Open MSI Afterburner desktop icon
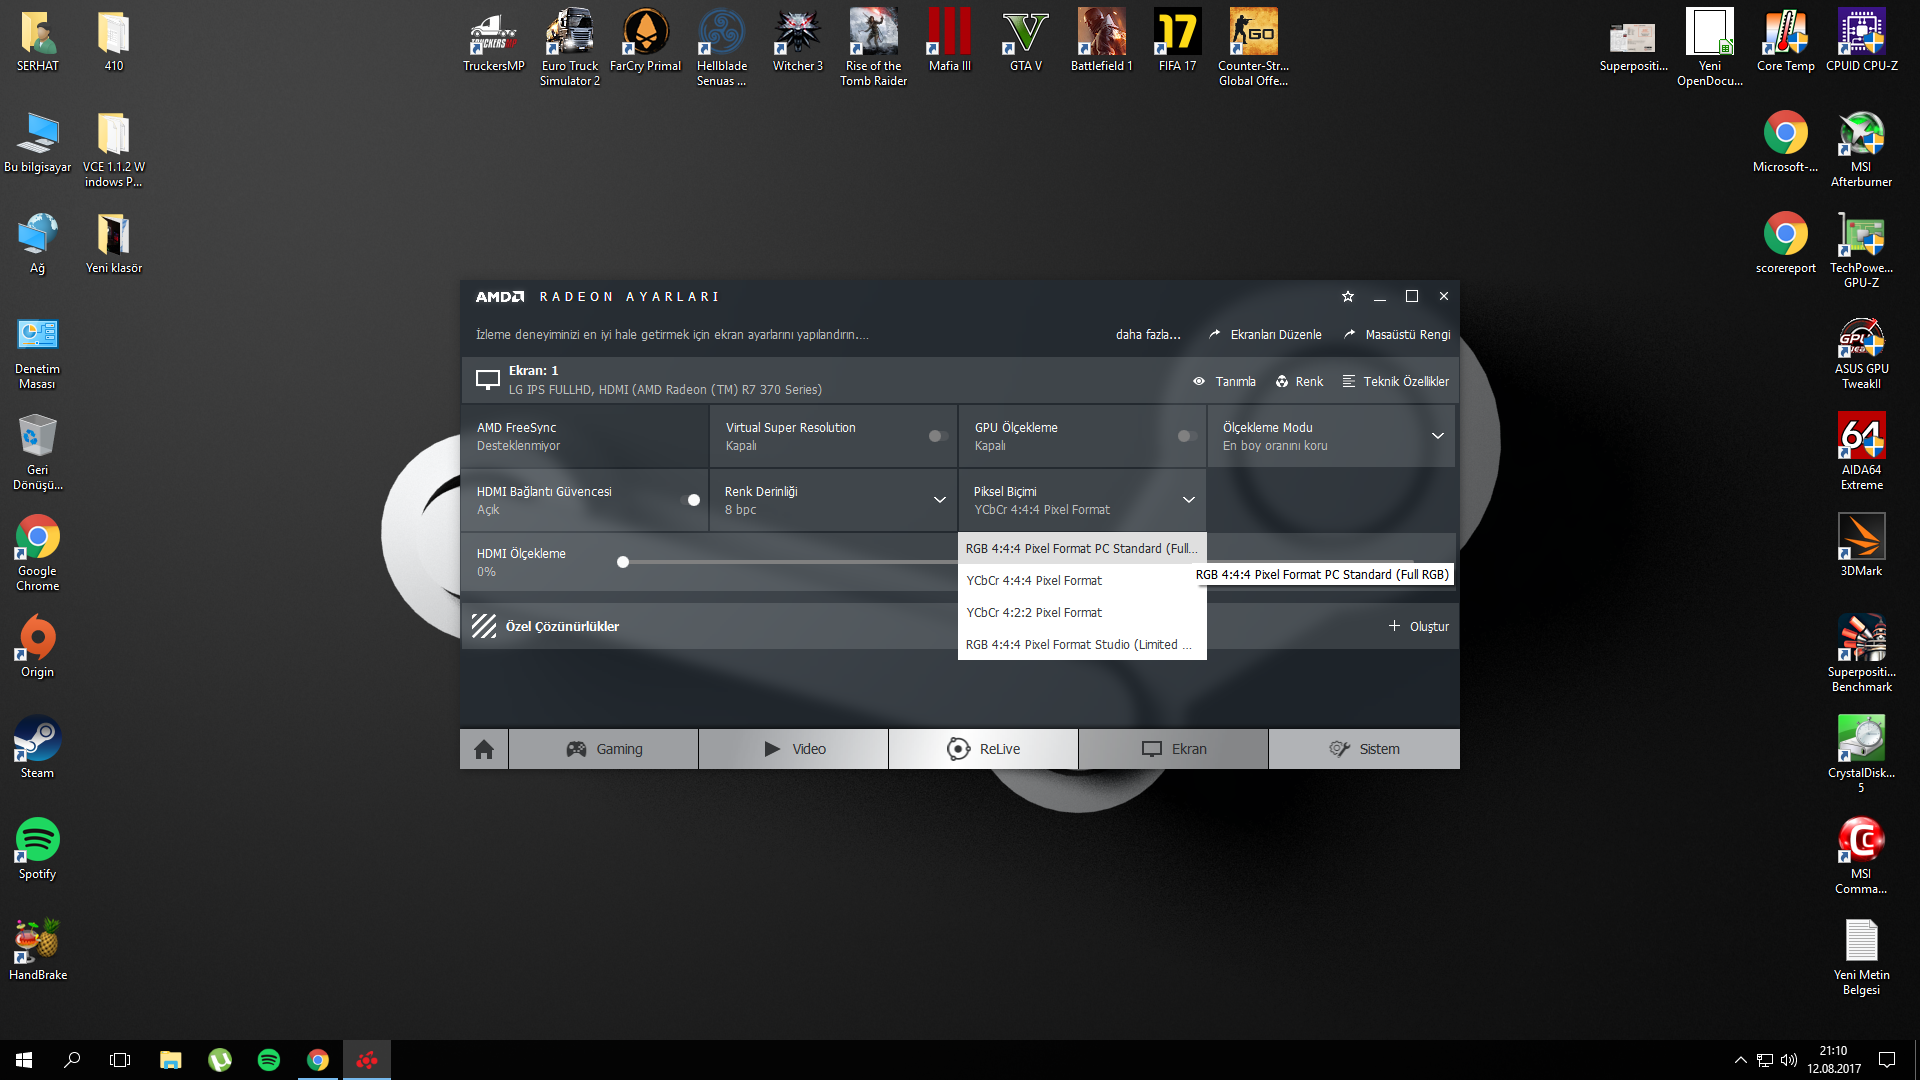1920x1080 pixels. 1862,148
